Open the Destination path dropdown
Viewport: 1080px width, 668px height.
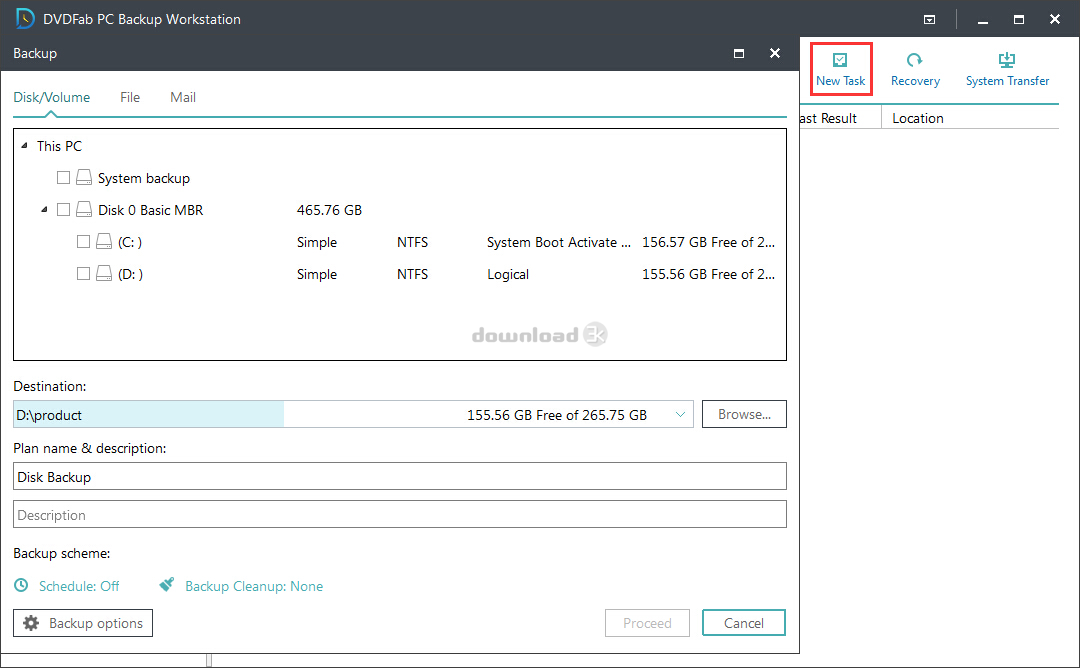click(x=680, y=414)
